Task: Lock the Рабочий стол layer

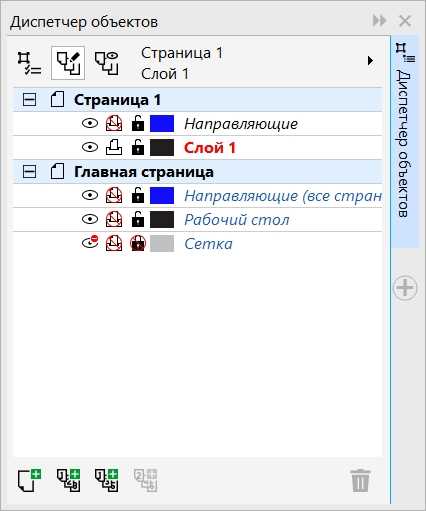Action: click(138, 219)
